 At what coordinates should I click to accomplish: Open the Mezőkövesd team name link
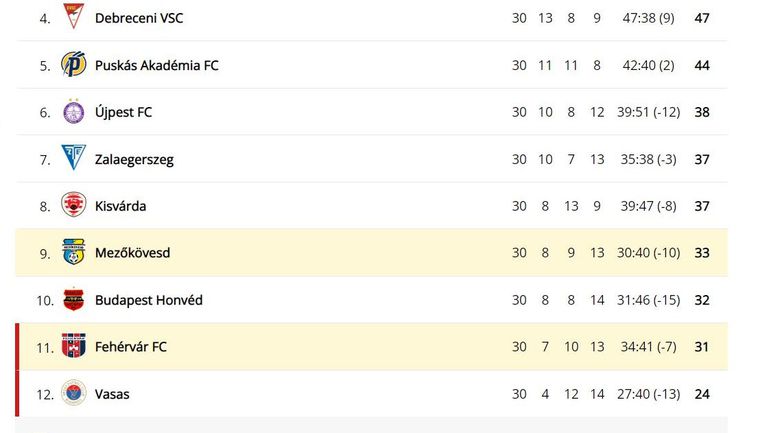point(132,253)
